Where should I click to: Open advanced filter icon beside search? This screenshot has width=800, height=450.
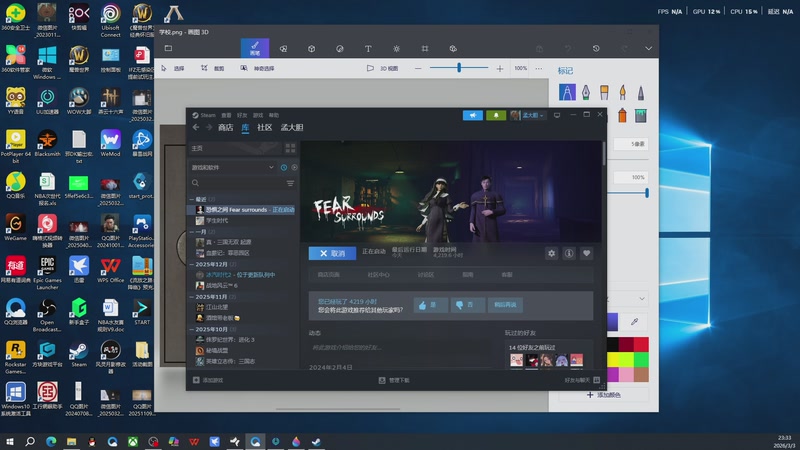pyautogui.click(x=290, y=183)
